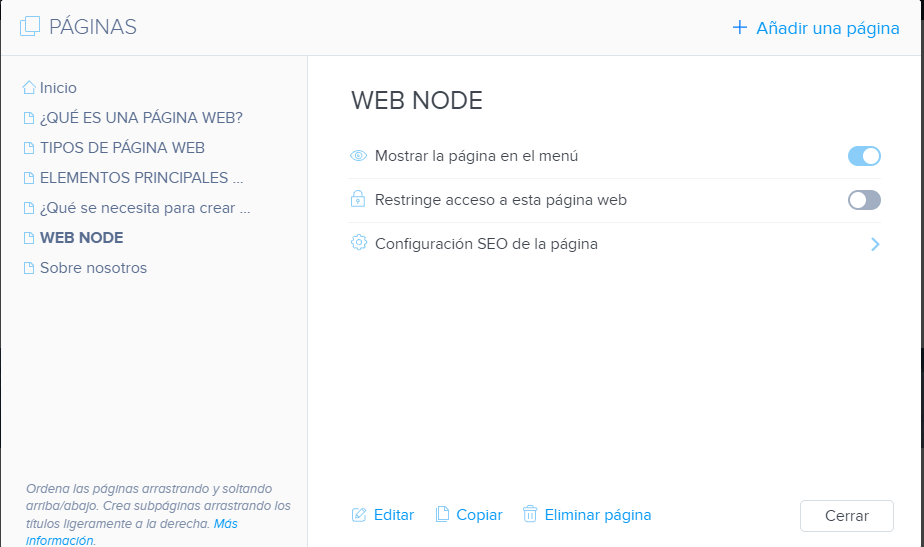The width and height of the screenshot is (924, 547).
Task: Click the home icon beside Inicio
Action: 29,88
